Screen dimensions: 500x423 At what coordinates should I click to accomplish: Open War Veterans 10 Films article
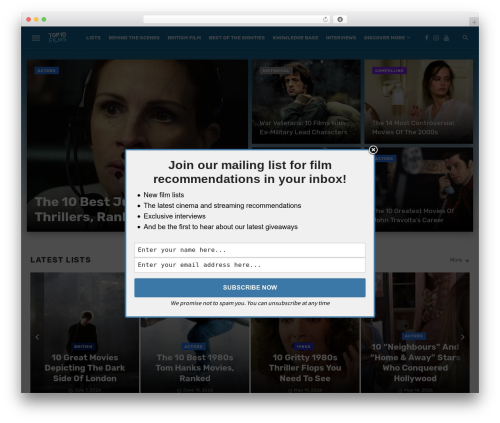[x=303, y=128]
